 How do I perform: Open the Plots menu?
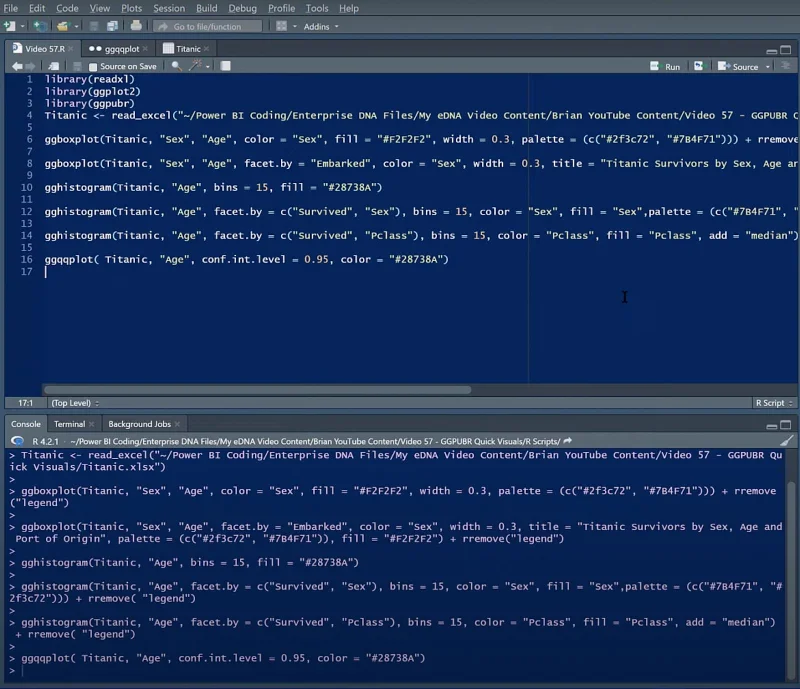[131, 8]
